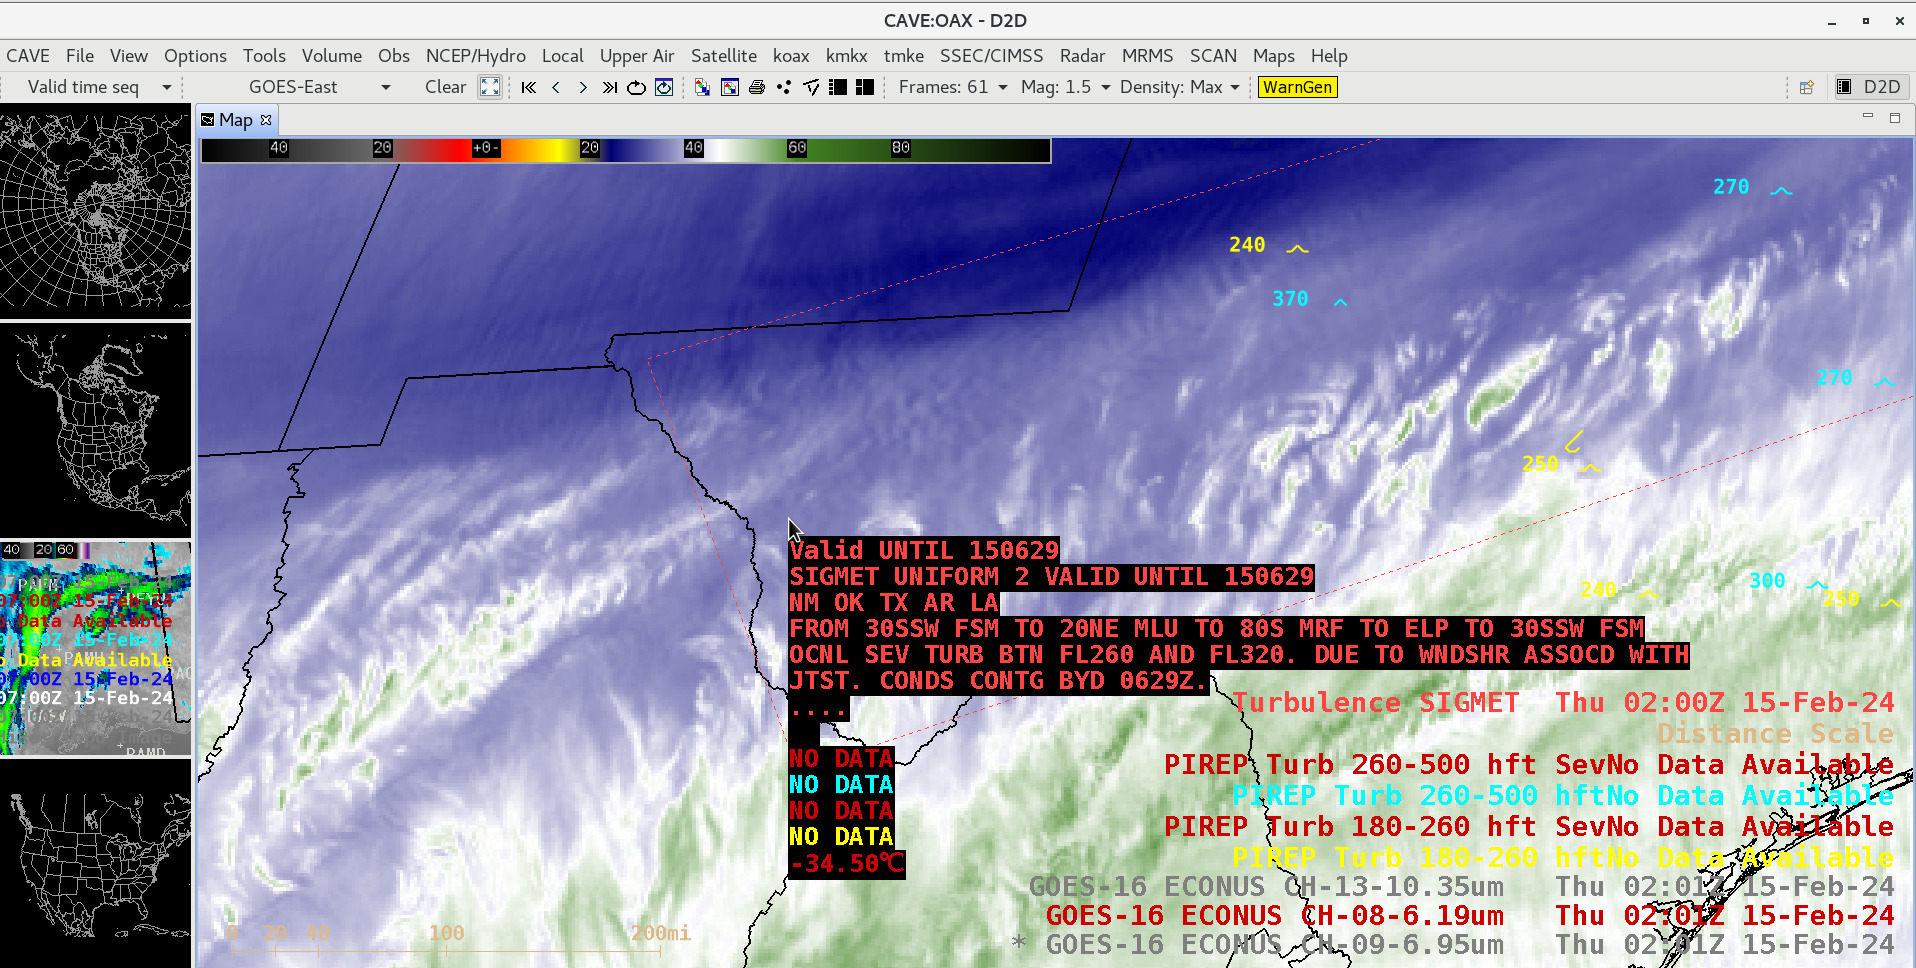Toggle GOES-16 CH-13-10.35um legend
The width and height of the screenshot is (1916, 968).
[x=1461, y=887]
